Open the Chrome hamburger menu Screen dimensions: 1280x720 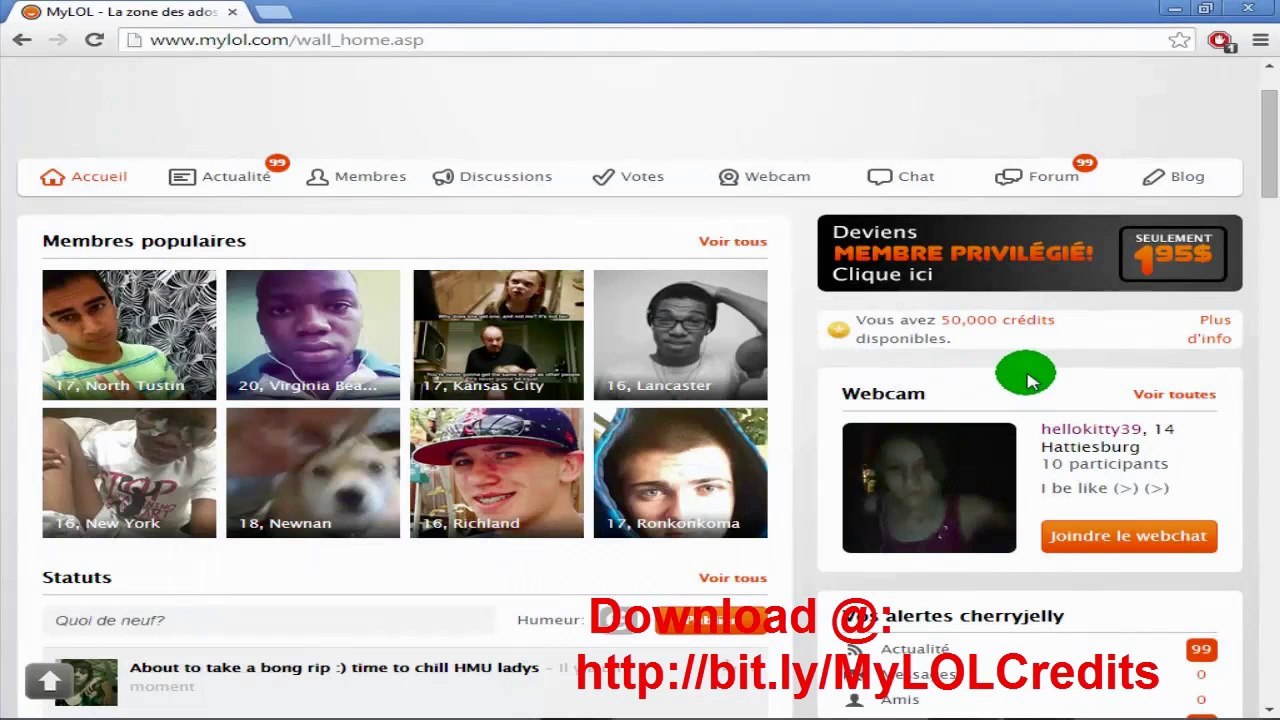click(1260, 40)
